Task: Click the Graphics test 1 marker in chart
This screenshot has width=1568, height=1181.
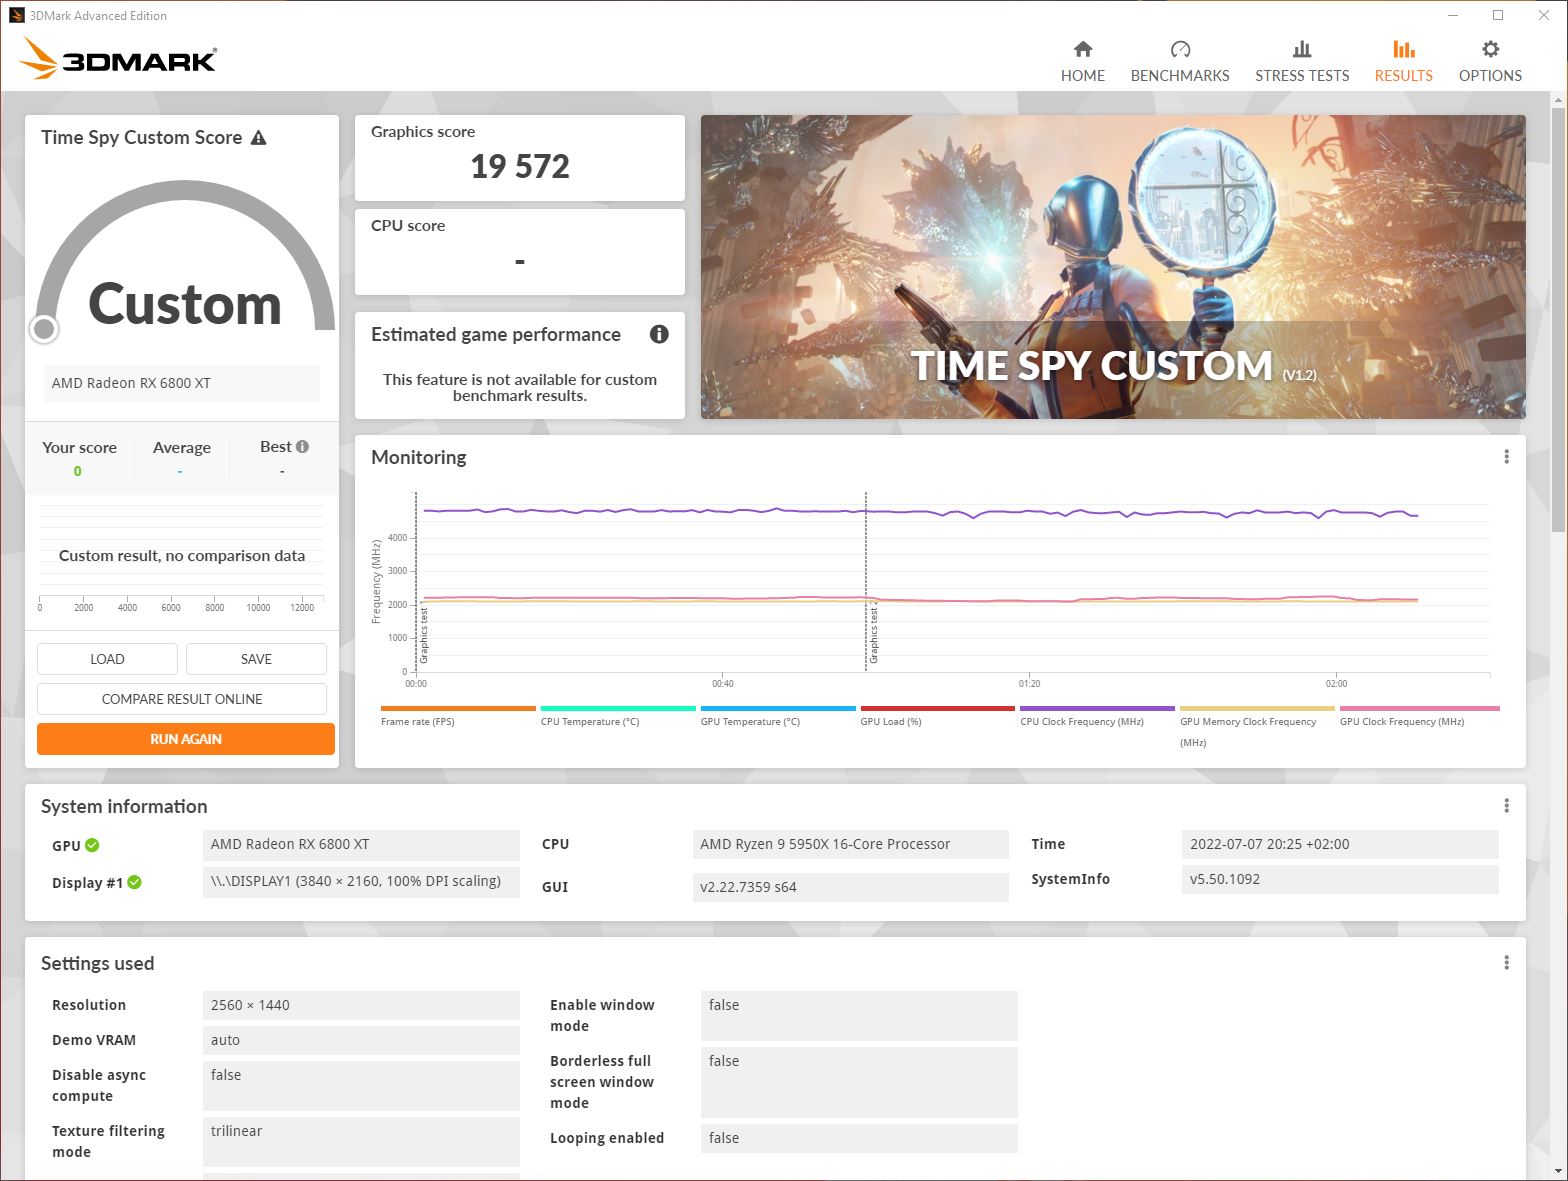Action: (424, 634)
